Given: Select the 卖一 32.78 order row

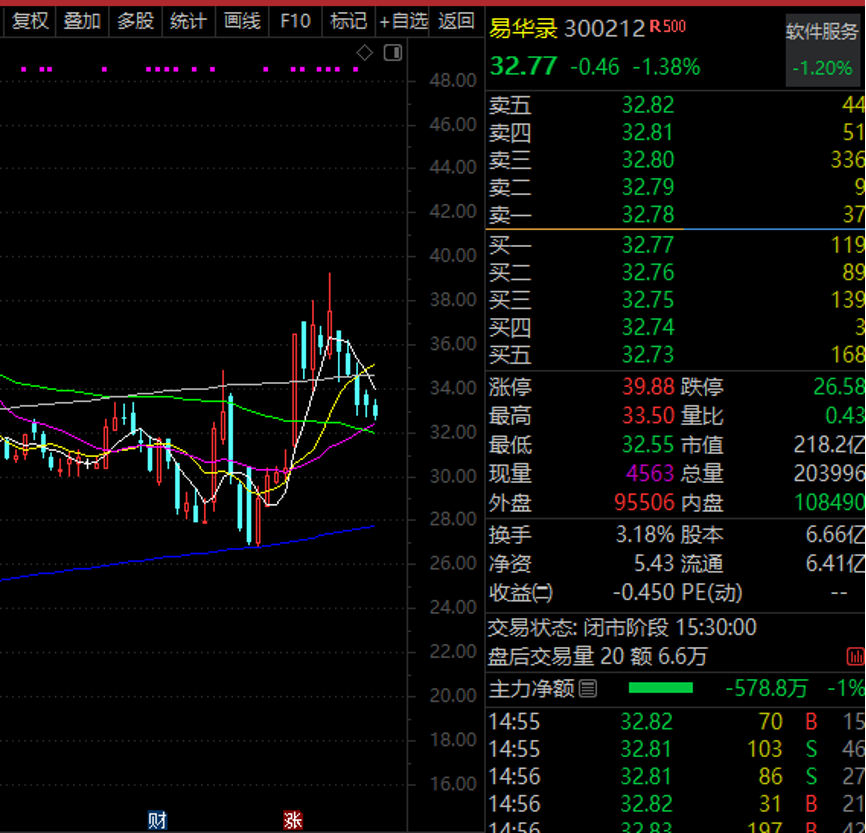Looking at the screenshot, I should 675,214.
